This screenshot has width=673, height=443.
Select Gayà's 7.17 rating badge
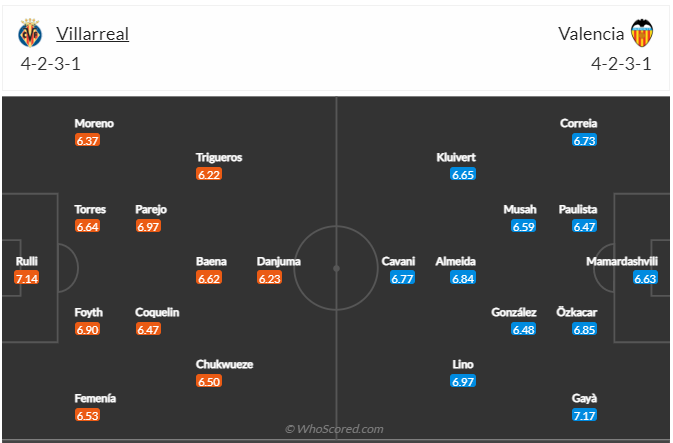584,415
